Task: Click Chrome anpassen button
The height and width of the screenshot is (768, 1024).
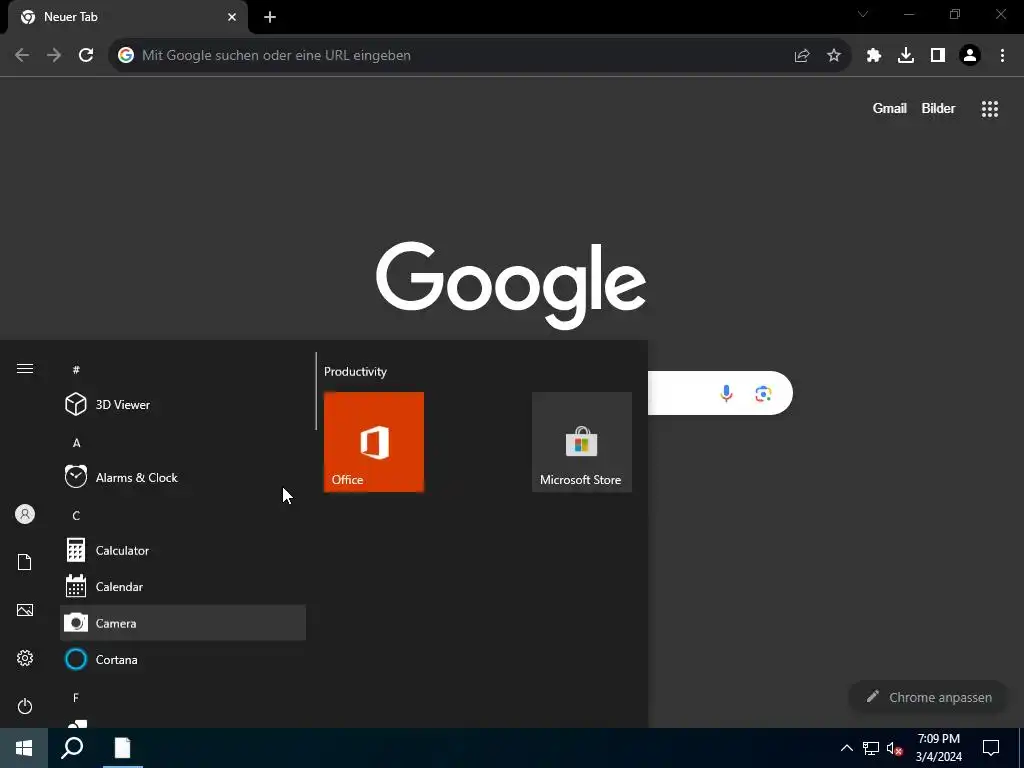Action: tap(928, 697)
